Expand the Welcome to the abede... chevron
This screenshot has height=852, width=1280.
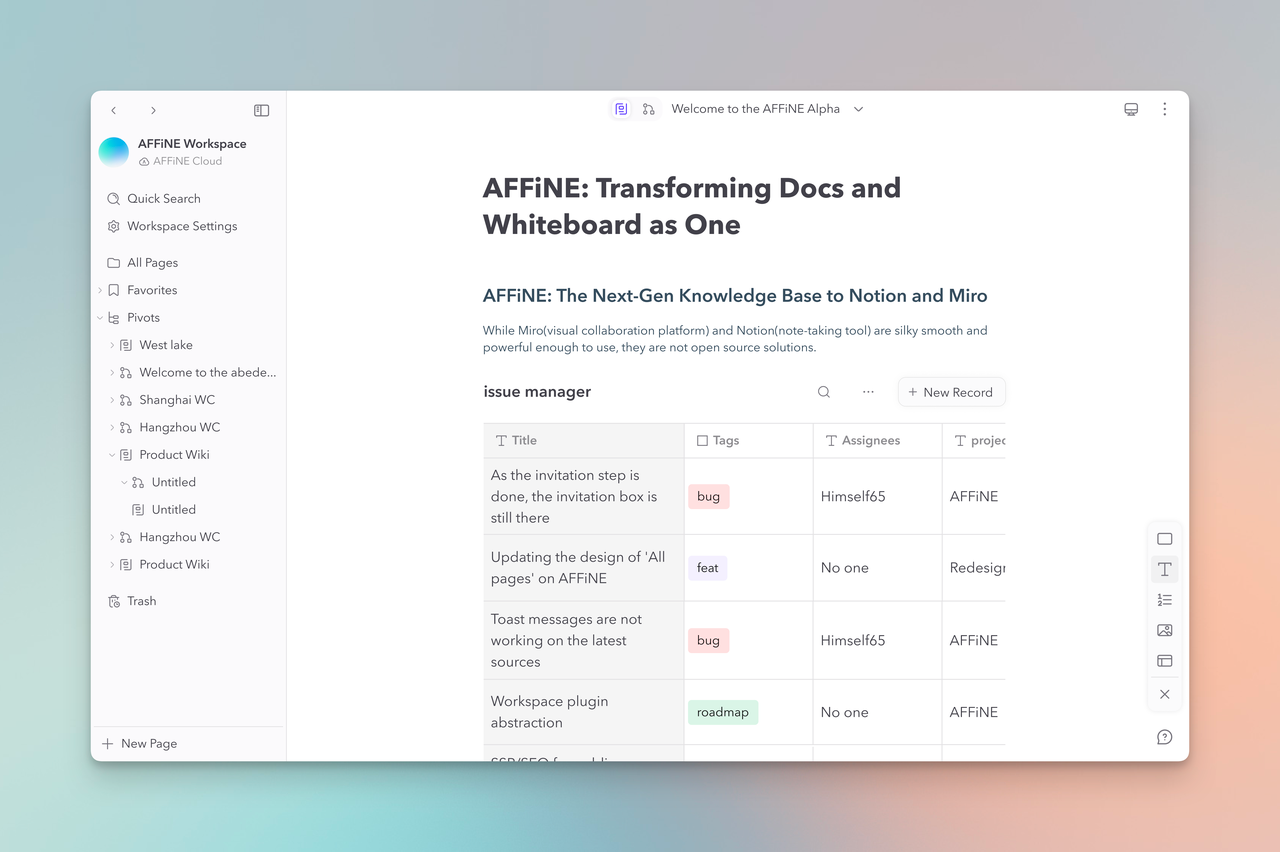(x=112, y=372)
